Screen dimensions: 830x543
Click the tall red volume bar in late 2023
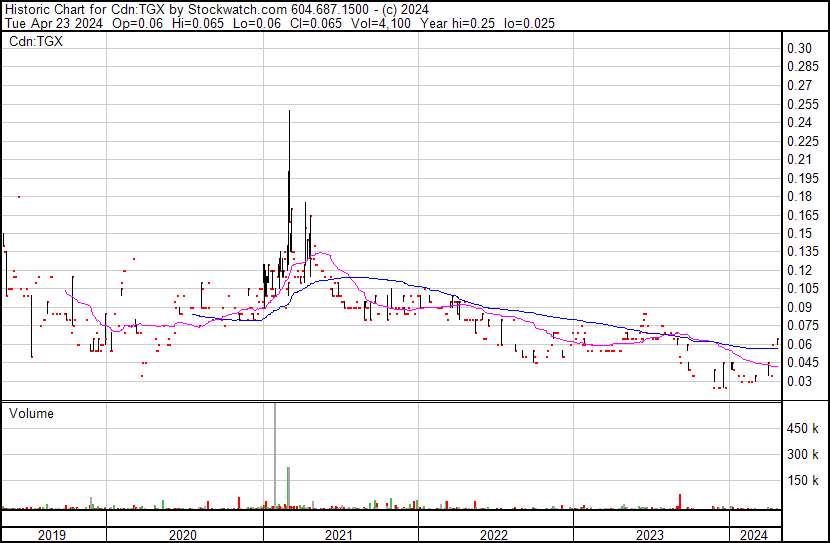pos(680,501)
